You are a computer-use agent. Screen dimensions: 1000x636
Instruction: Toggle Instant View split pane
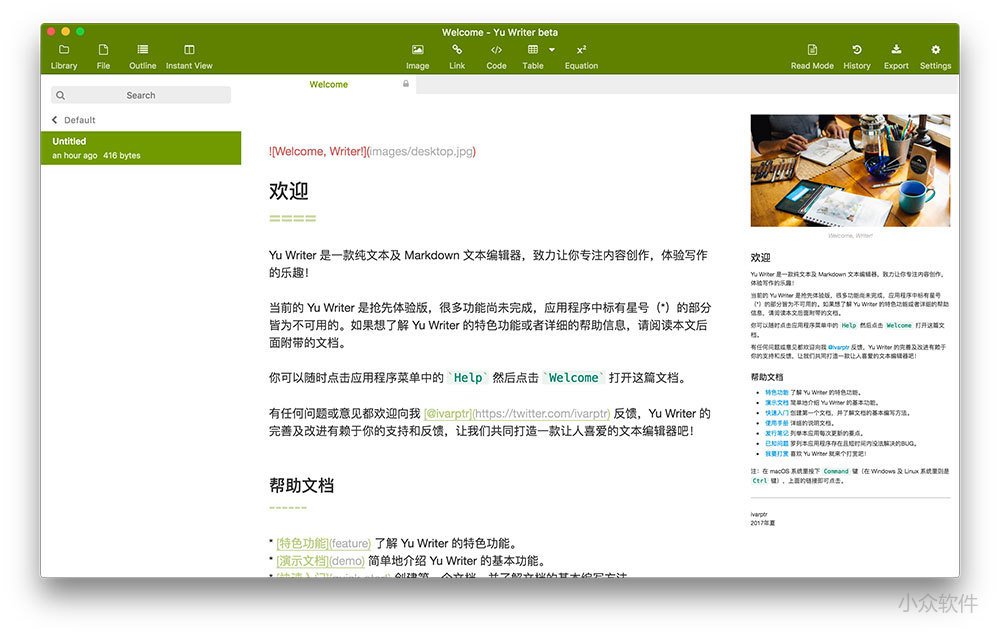[x=189, y=57]
